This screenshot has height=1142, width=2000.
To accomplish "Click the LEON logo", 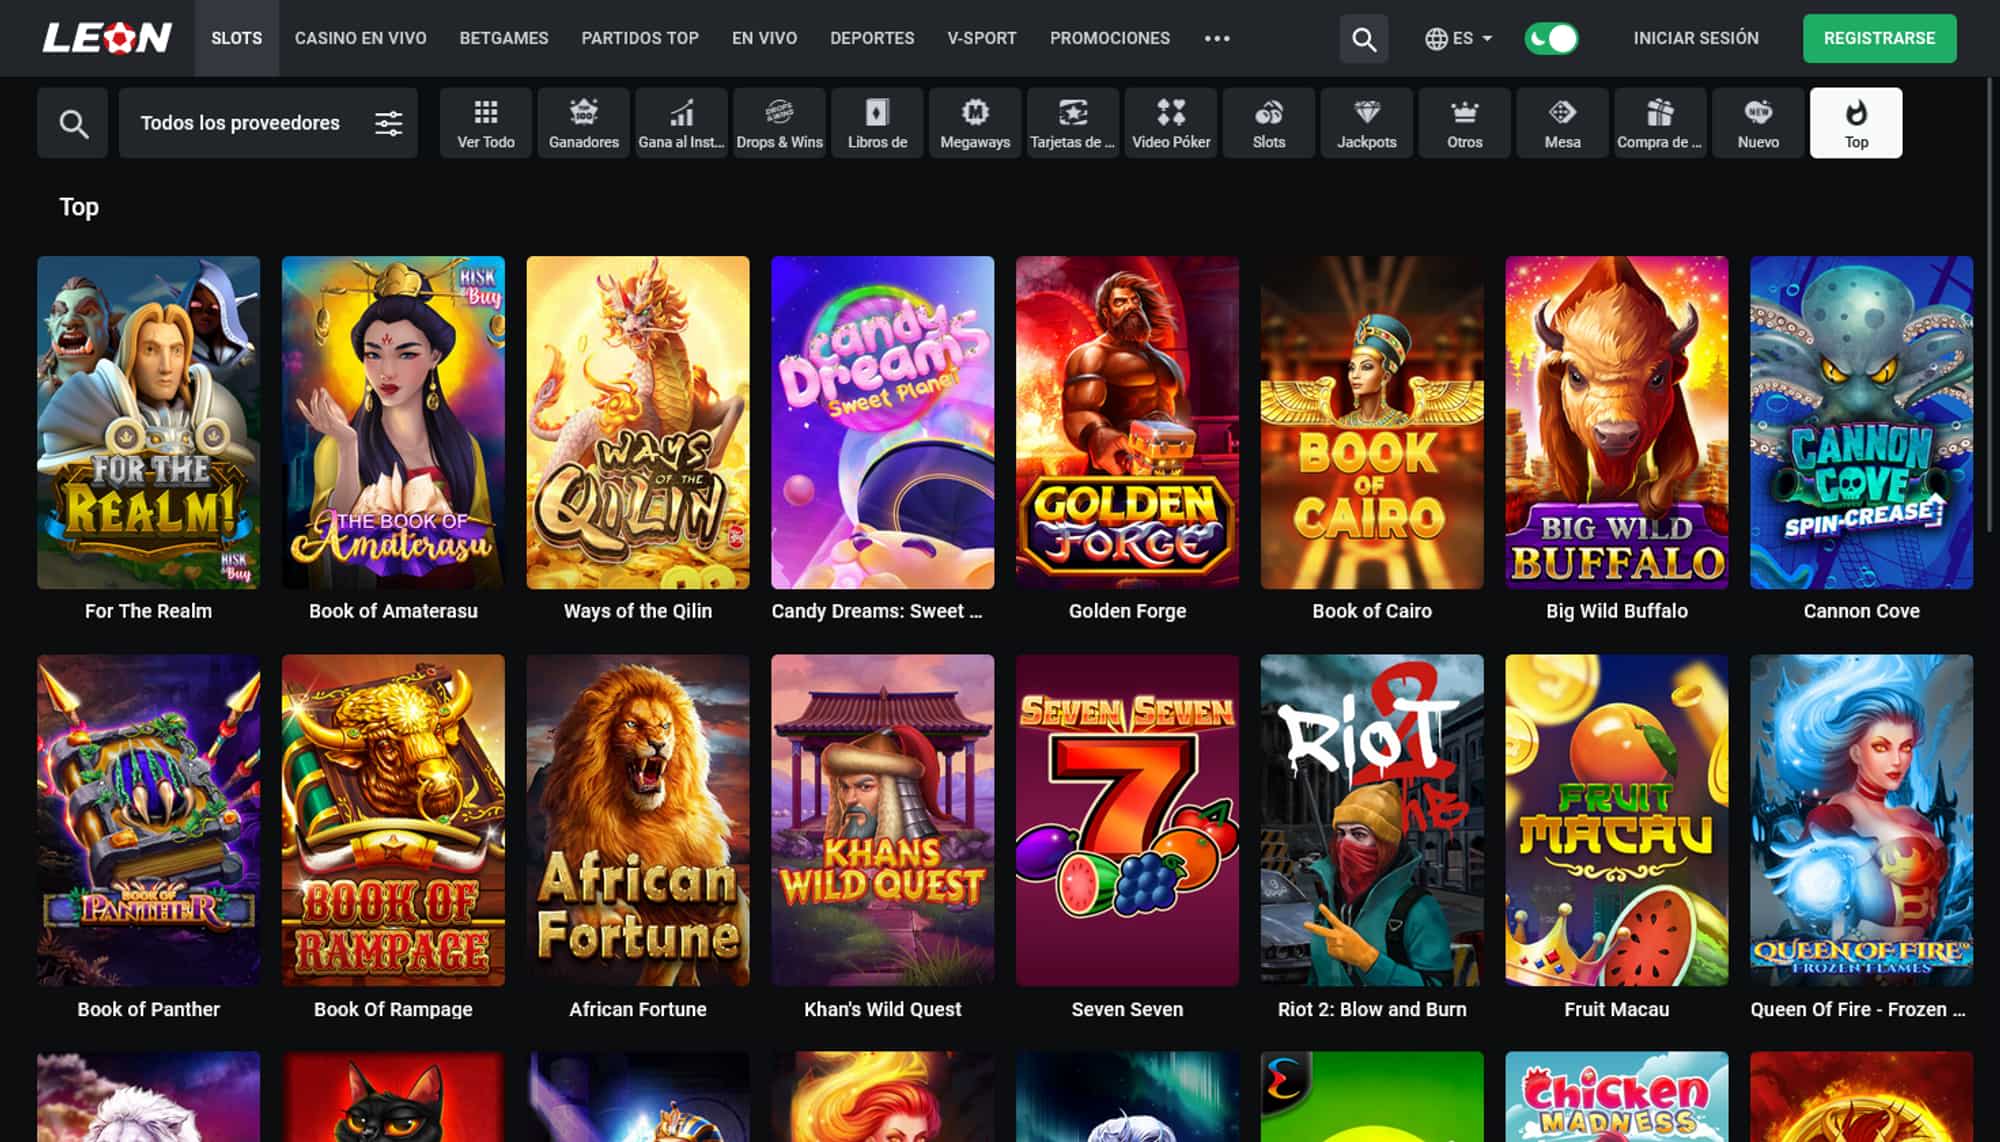I will 107,38.
